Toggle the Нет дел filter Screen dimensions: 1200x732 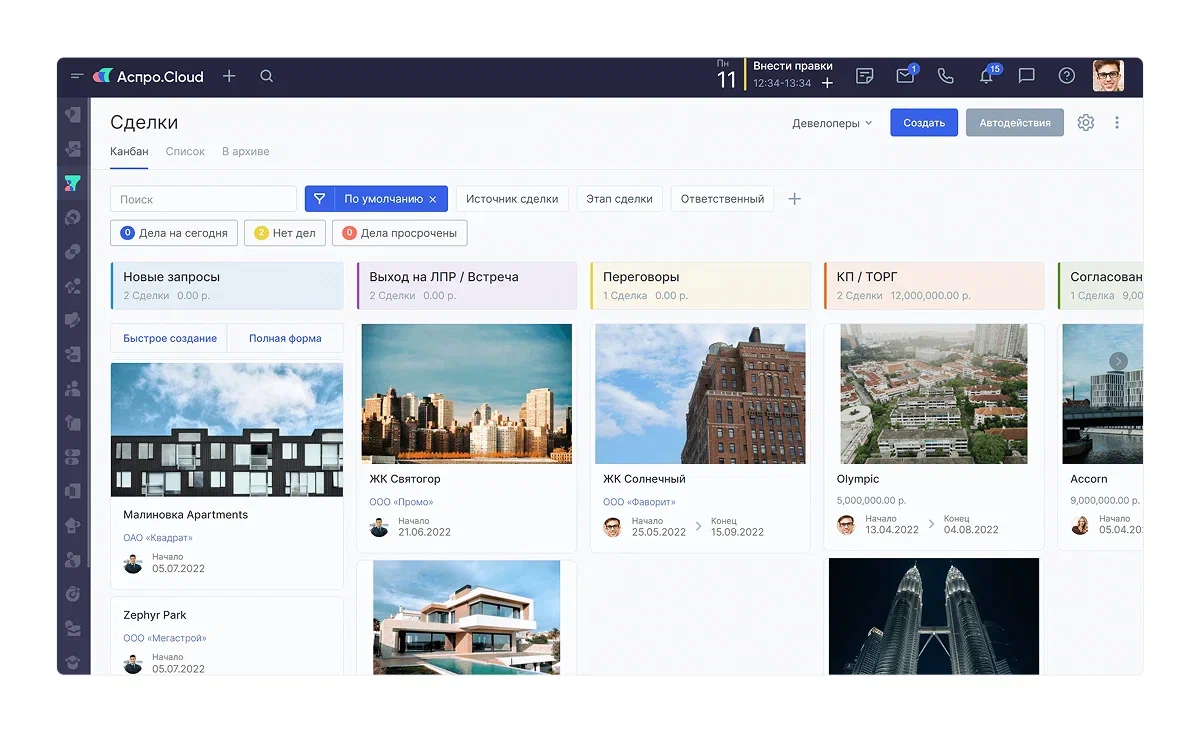285,233
